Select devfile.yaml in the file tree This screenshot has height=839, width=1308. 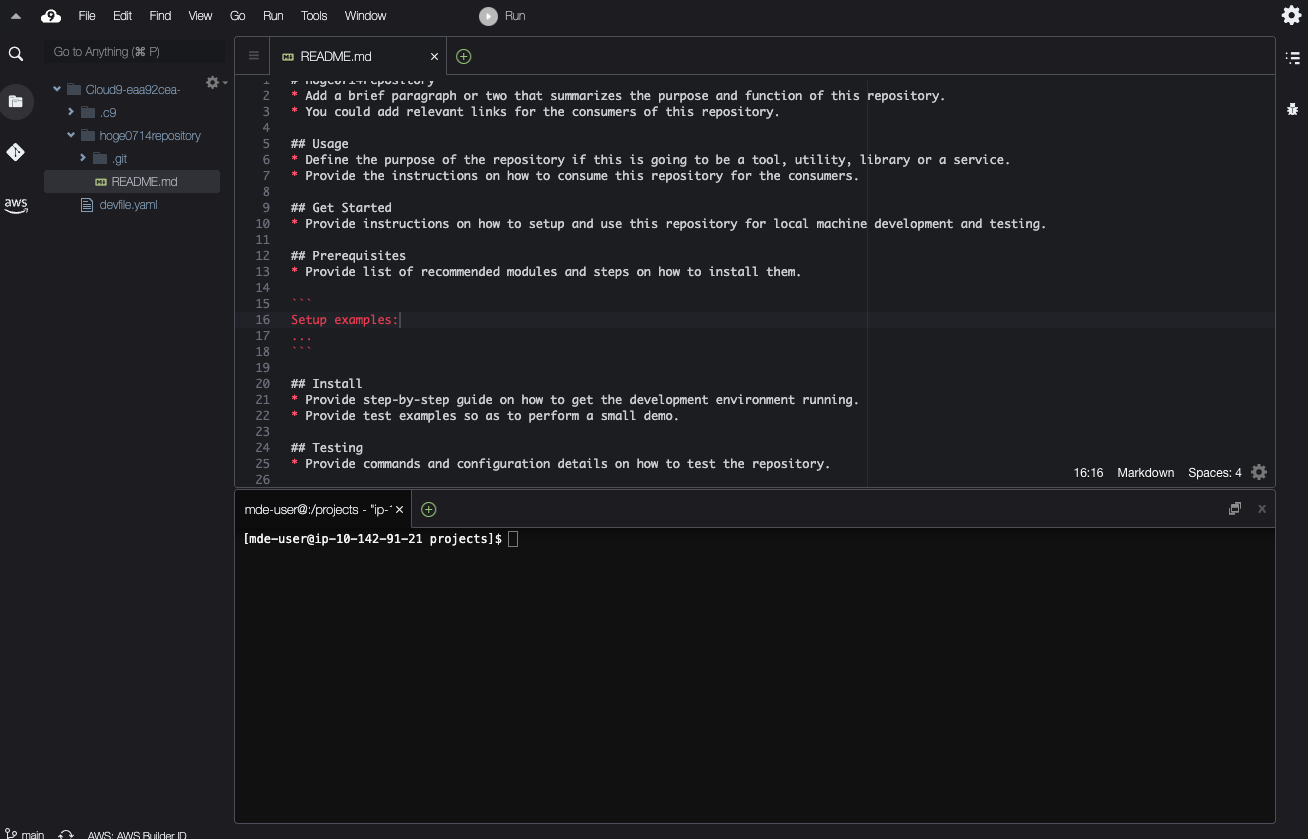(128, 205)
